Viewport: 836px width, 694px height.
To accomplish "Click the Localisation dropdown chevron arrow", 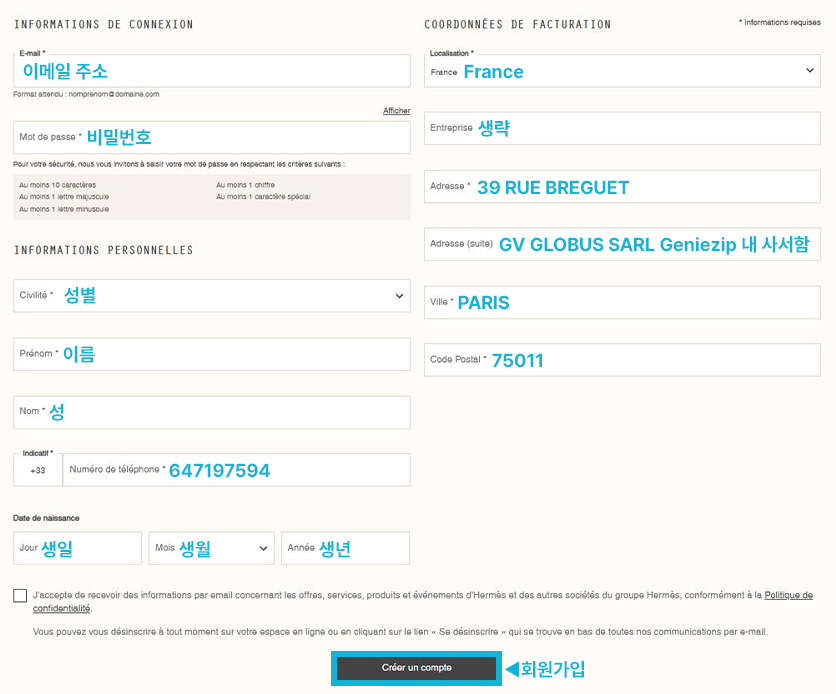I will tap(809, 70).
